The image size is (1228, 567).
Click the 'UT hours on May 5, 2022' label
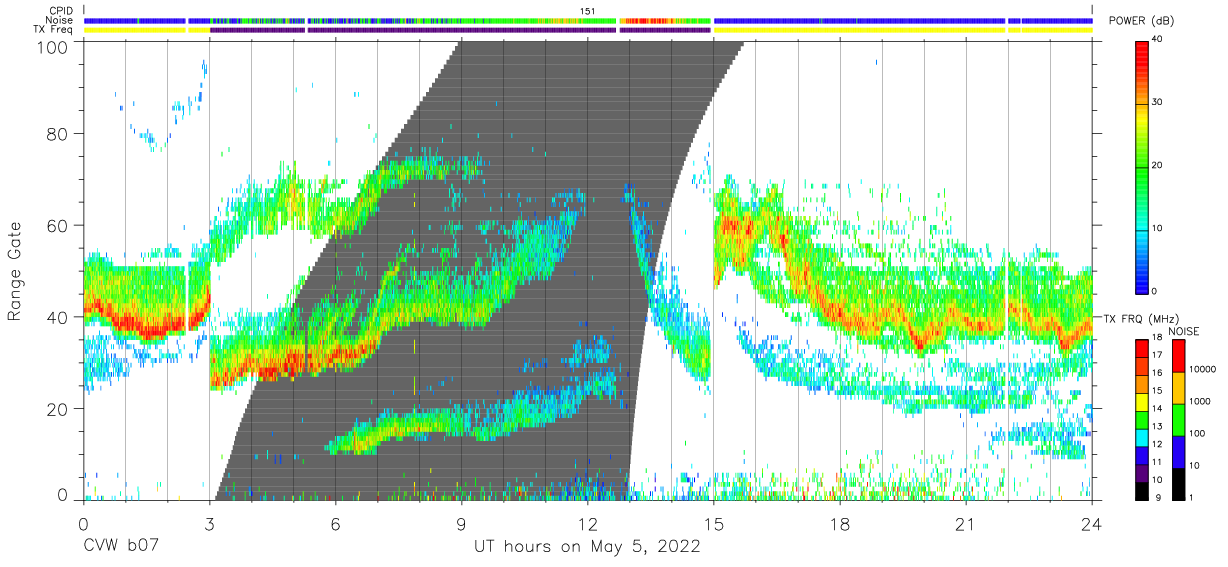[587, 548]
